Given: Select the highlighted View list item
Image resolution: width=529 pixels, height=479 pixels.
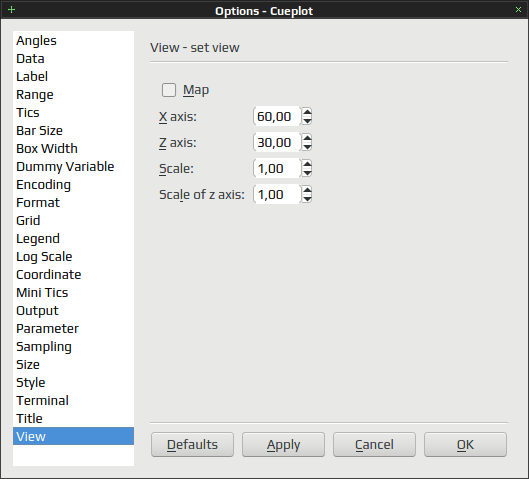Looking at the screenshot, I should (73, 436).
